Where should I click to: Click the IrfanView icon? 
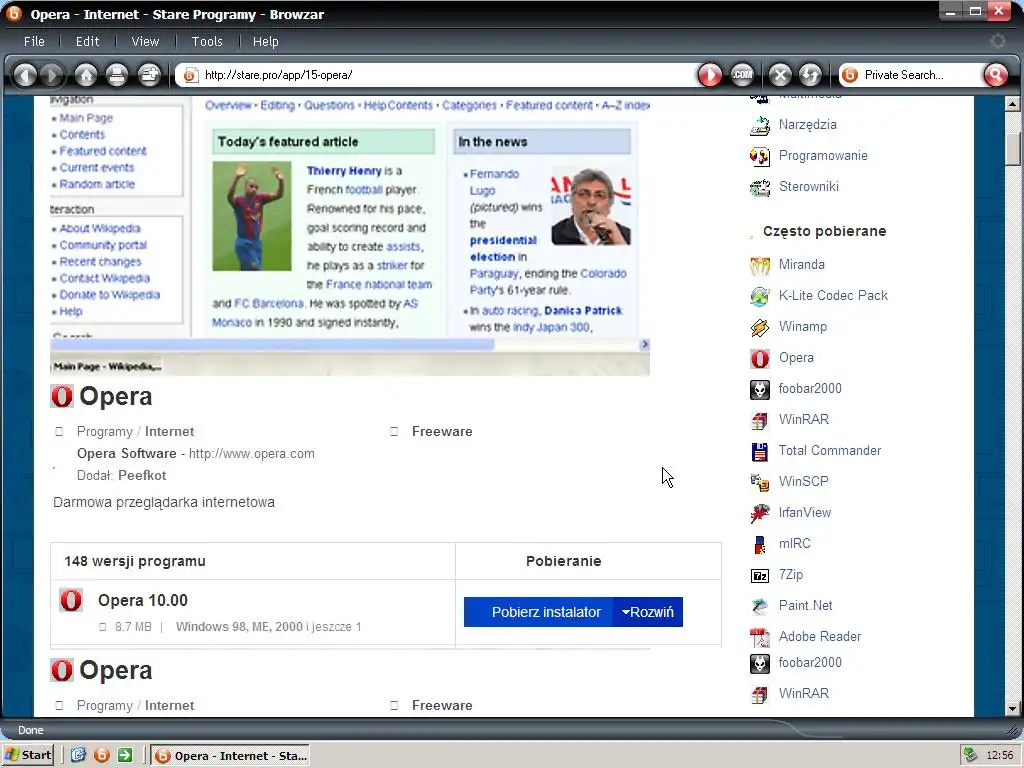[760, 513]
